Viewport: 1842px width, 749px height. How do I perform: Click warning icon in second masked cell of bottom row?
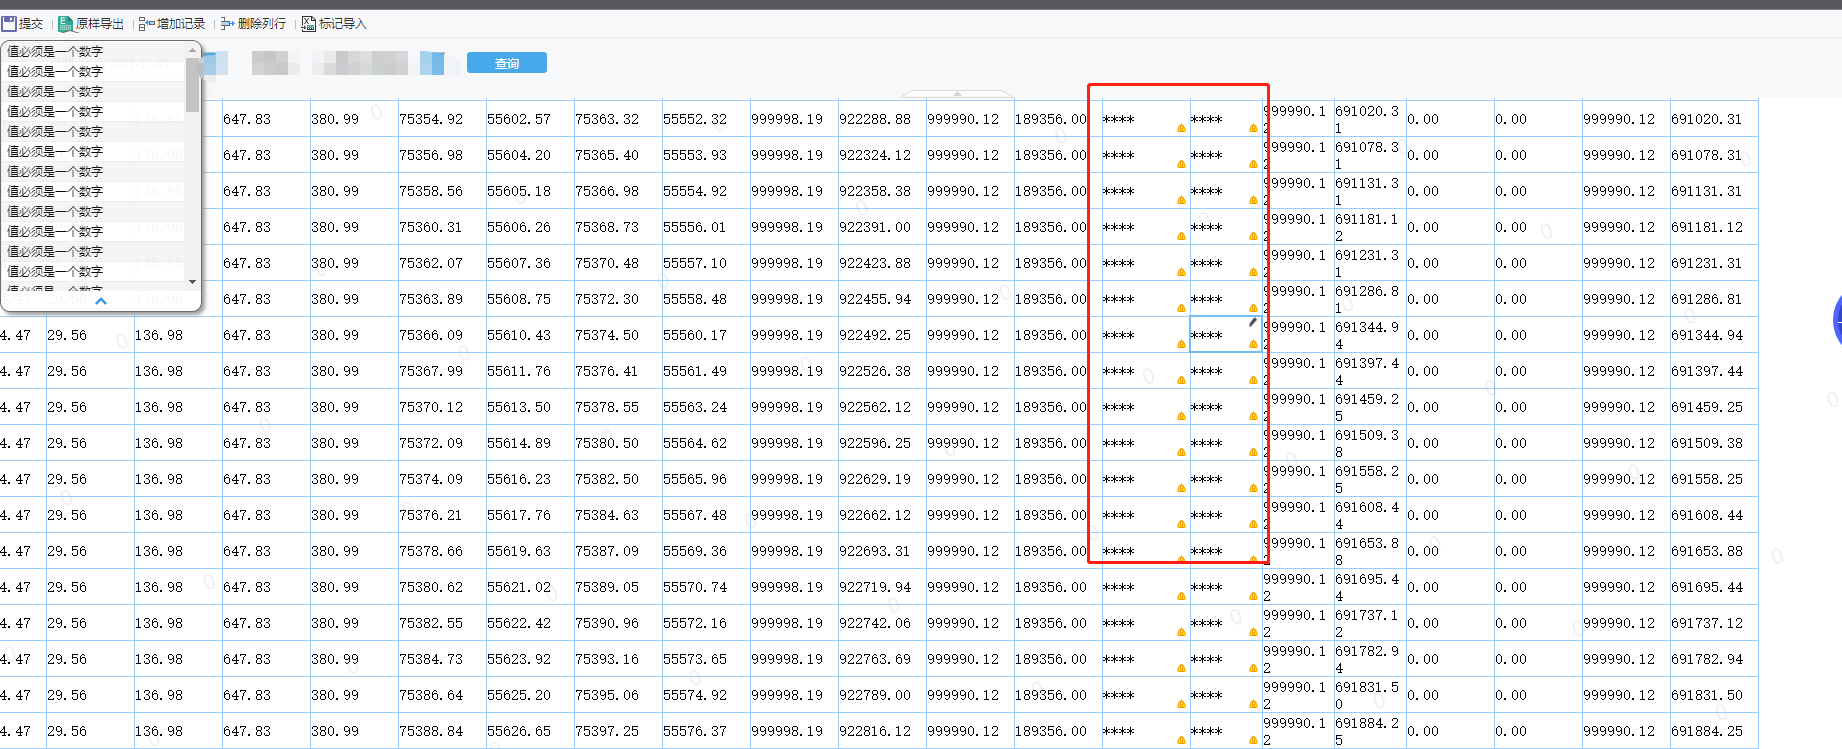(1253, 740)
